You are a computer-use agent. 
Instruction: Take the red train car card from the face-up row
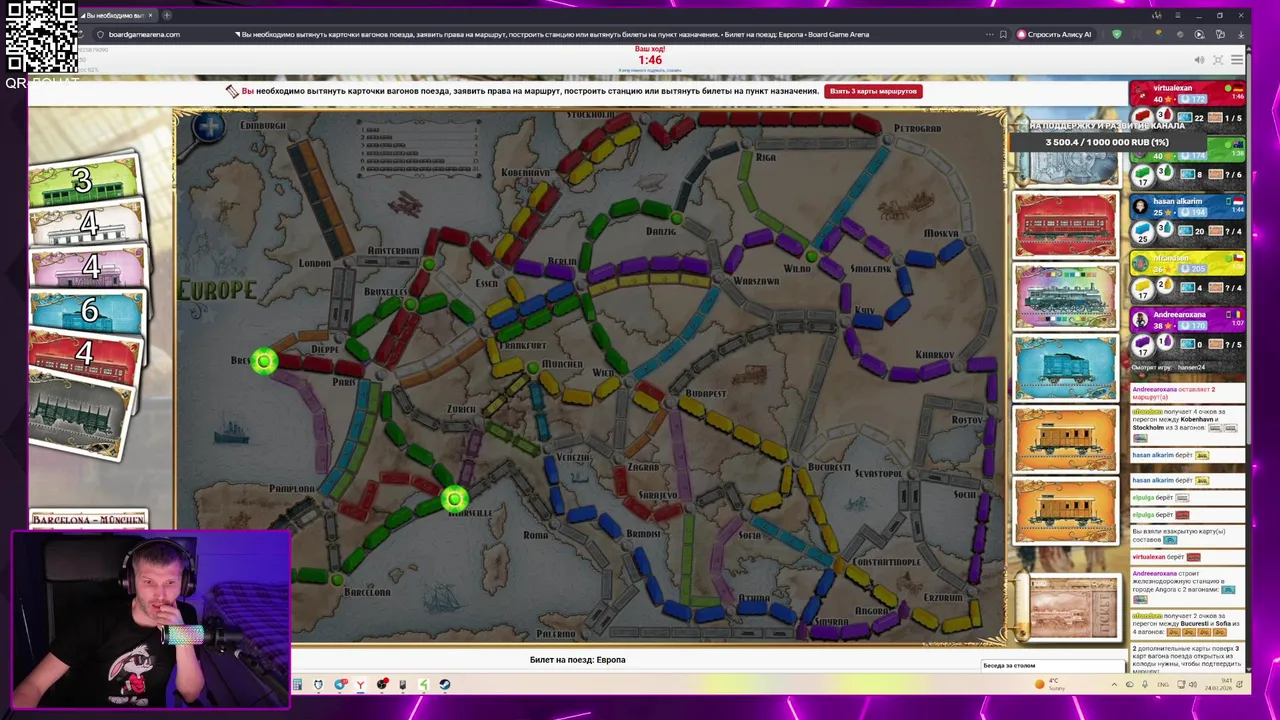(1066, 225)
